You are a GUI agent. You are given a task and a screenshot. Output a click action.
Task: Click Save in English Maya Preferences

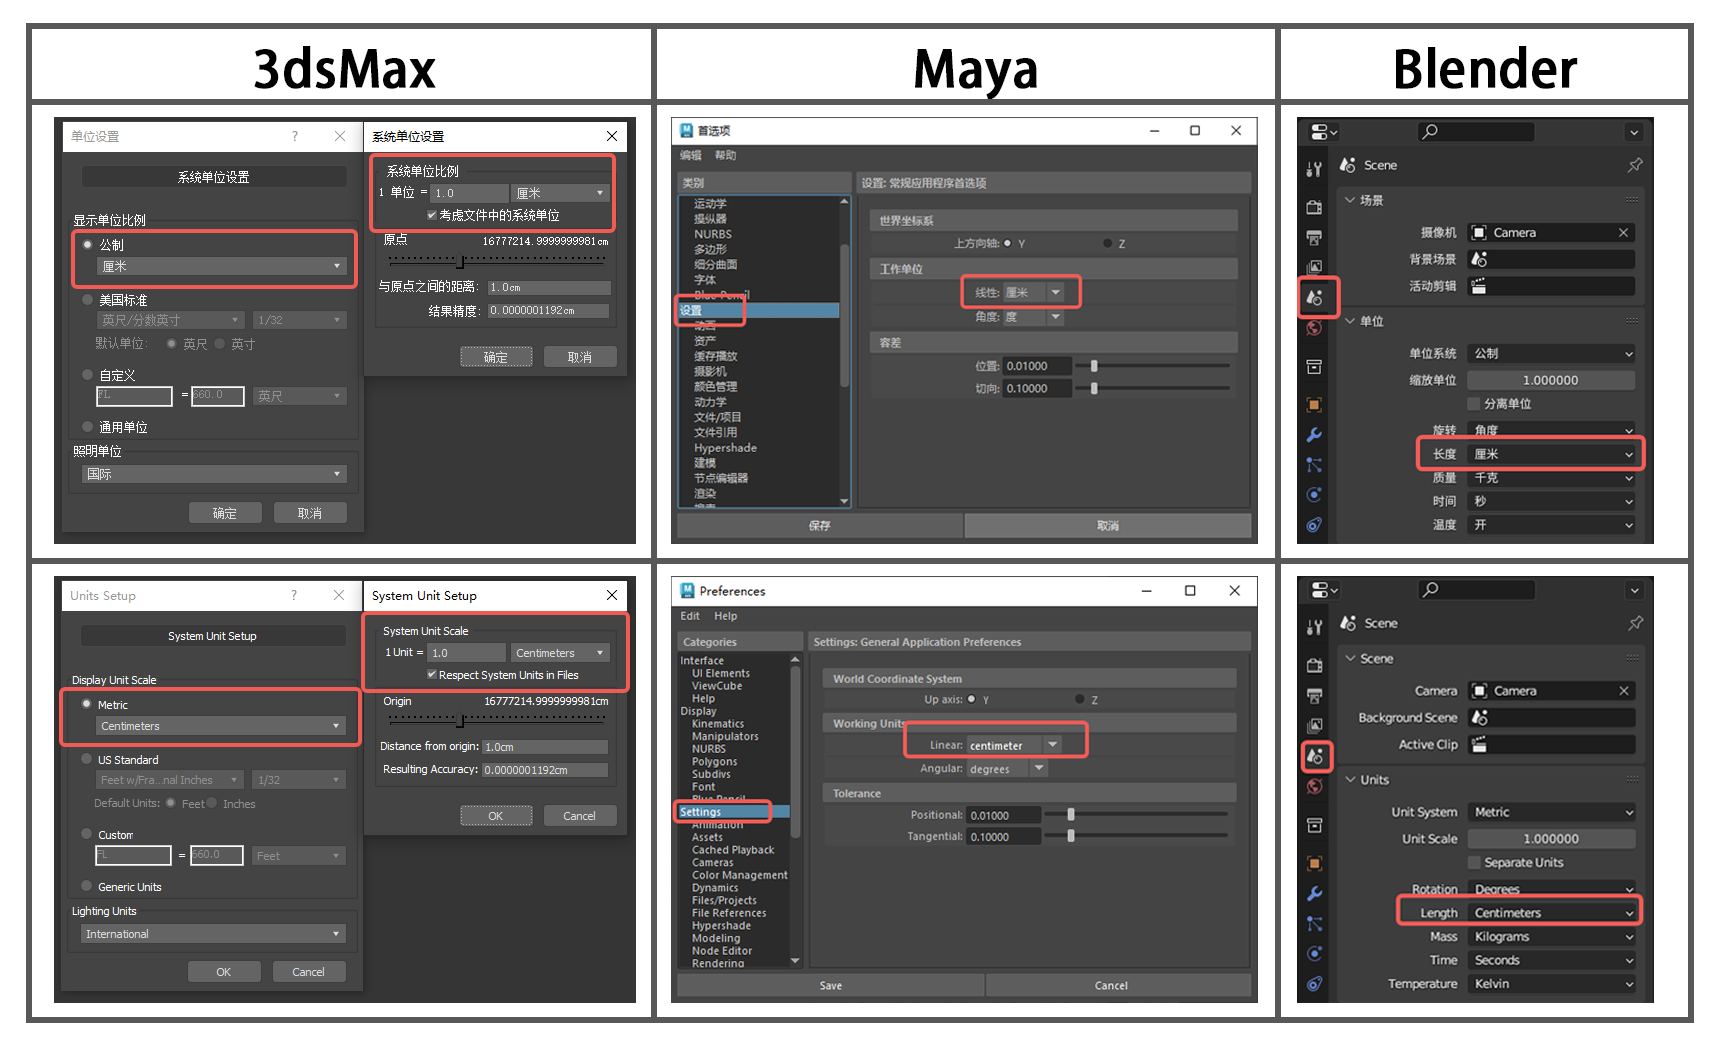[830, 985]
